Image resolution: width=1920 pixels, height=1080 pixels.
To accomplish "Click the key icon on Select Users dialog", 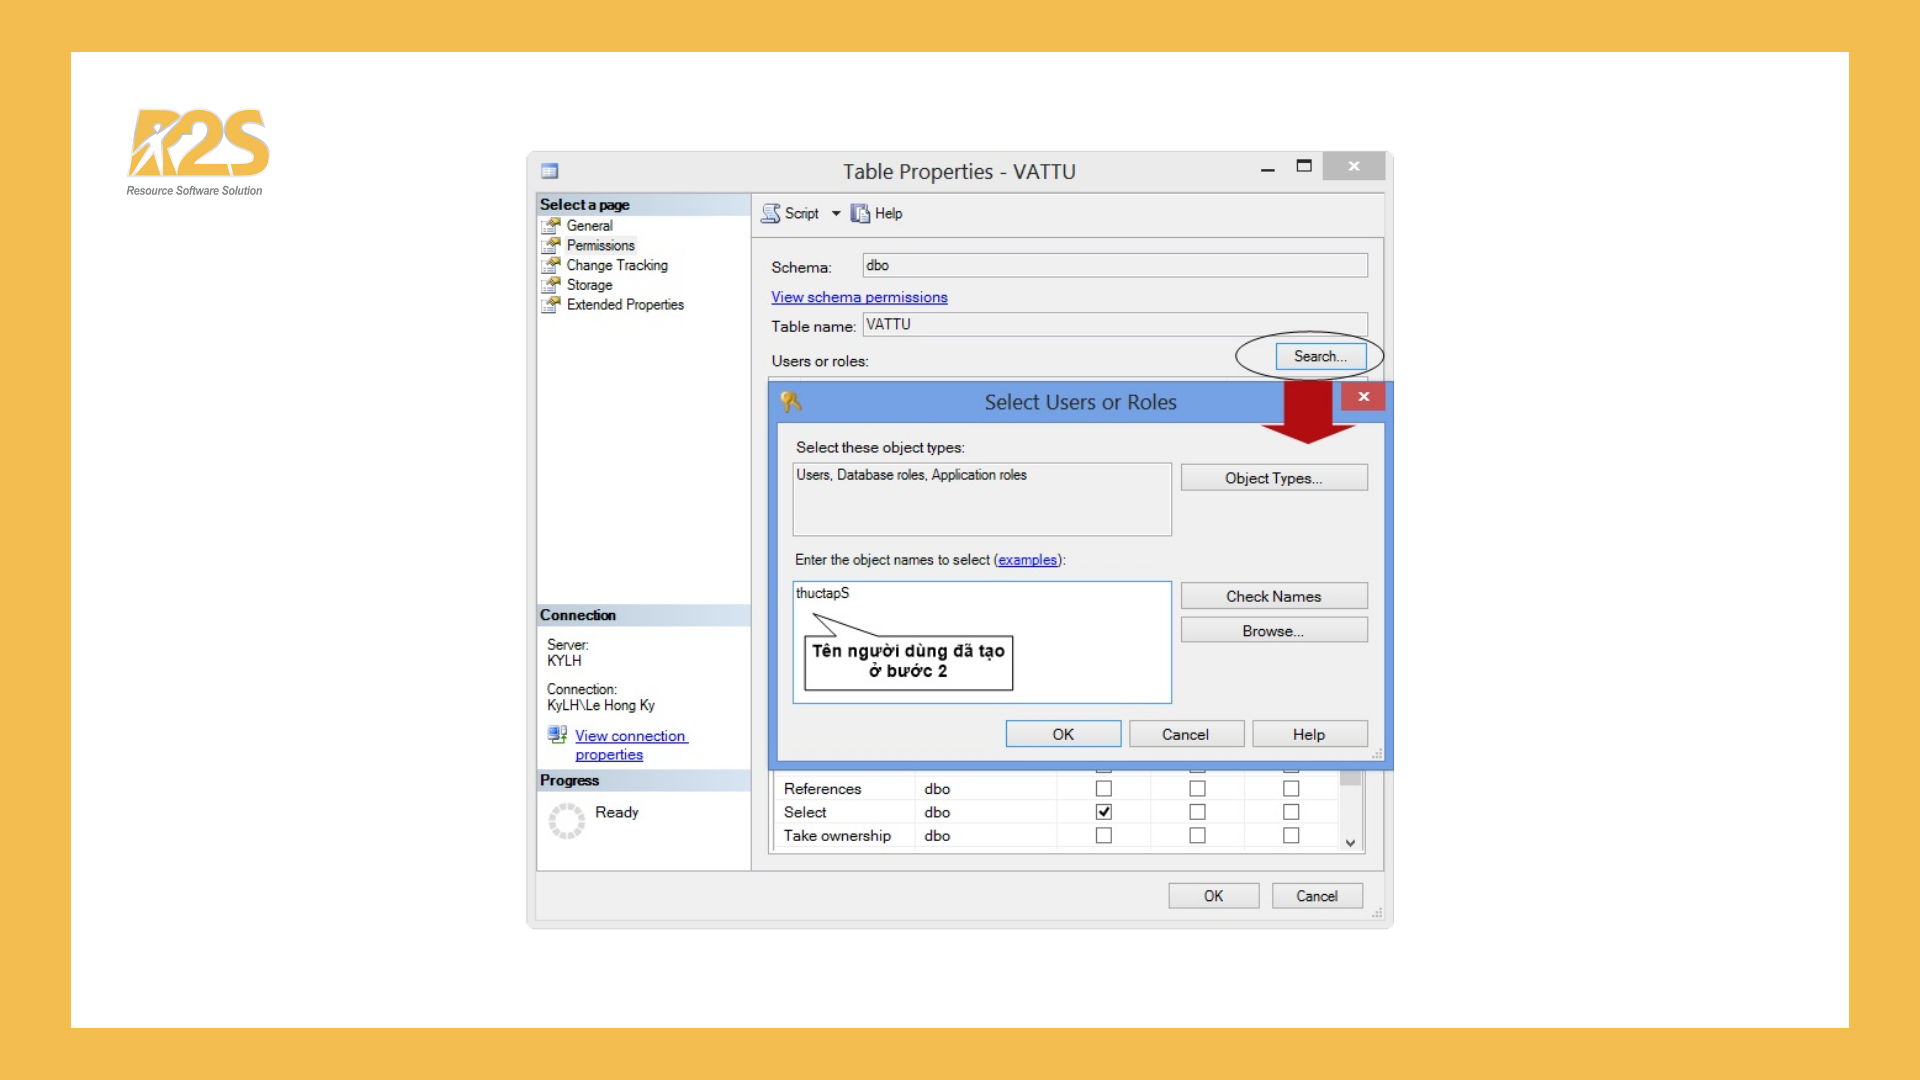I will (x=793, y=402).
